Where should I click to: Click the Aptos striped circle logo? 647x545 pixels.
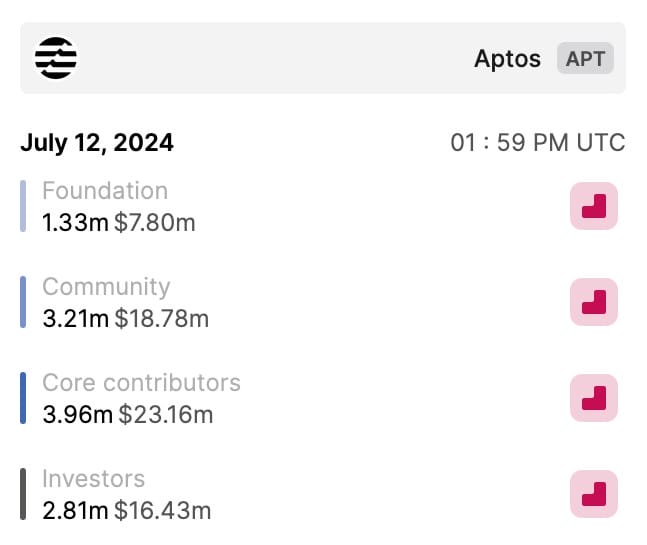(56, 58)
